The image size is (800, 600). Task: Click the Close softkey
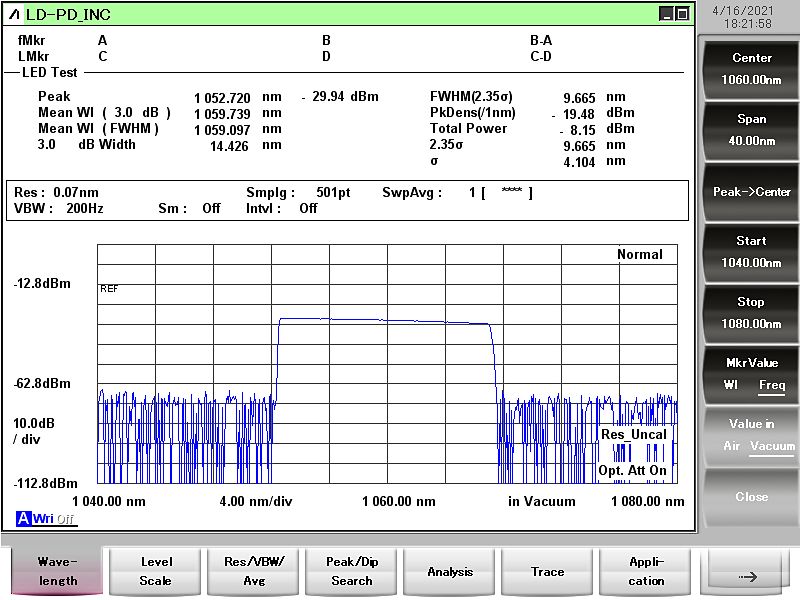(x=751, y=497)
